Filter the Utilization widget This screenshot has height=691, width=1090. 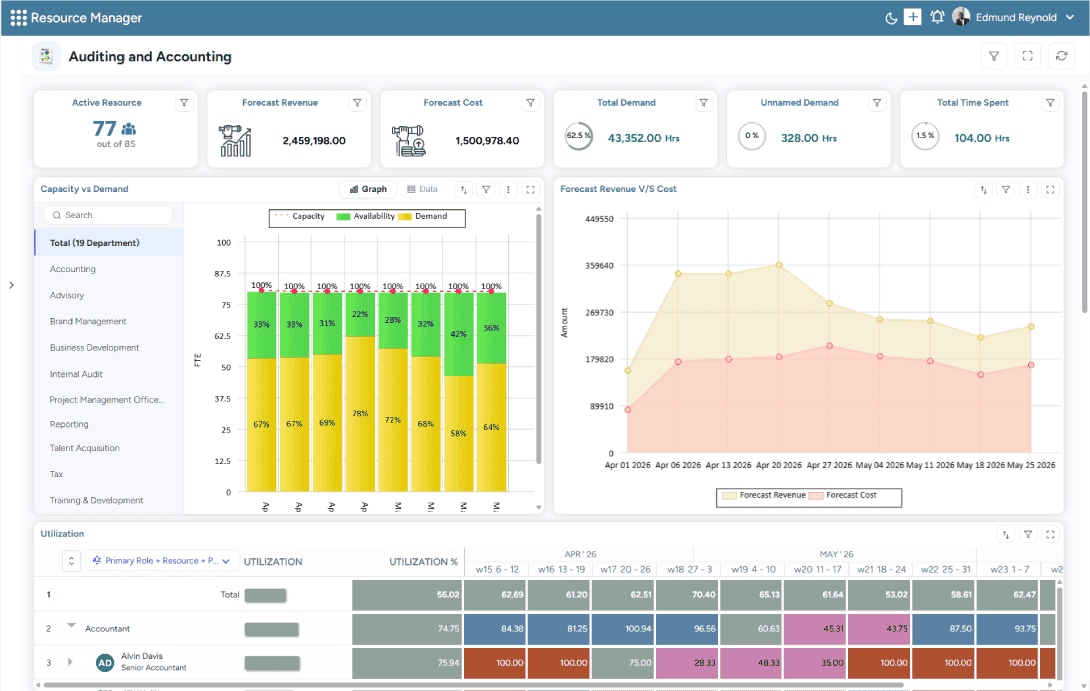1028,535
